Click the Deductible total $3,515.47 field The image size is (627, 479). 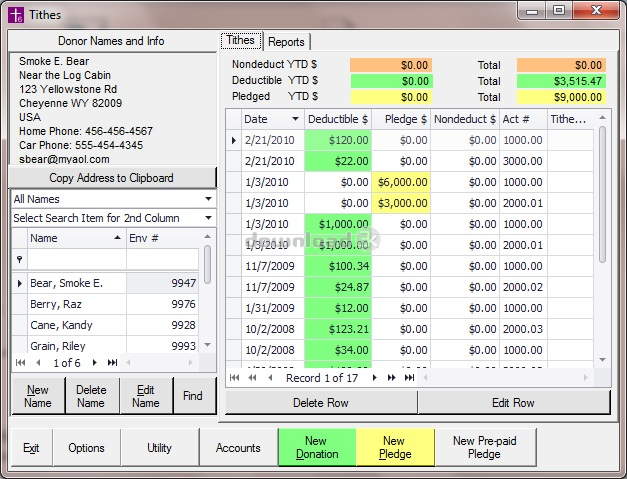pyautogui.click(x=561, y=81)
